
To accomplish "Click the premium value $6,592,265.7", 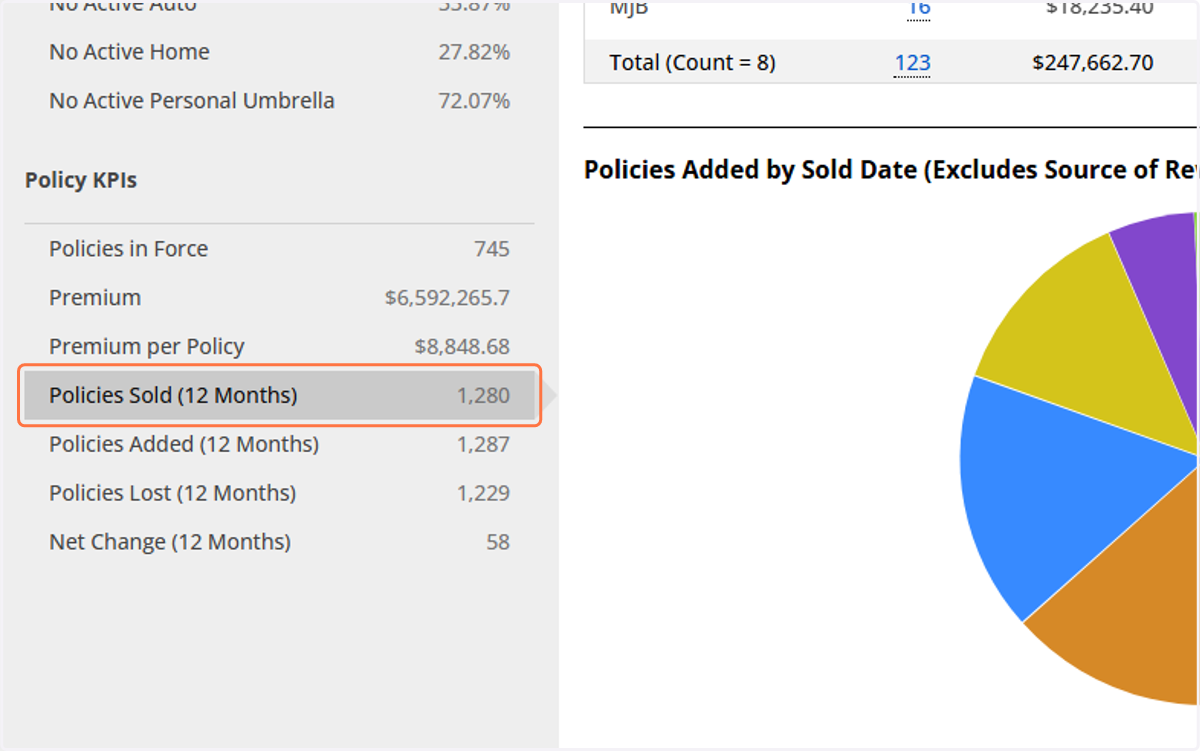I will pyautogui.click(x=447, y=298).
